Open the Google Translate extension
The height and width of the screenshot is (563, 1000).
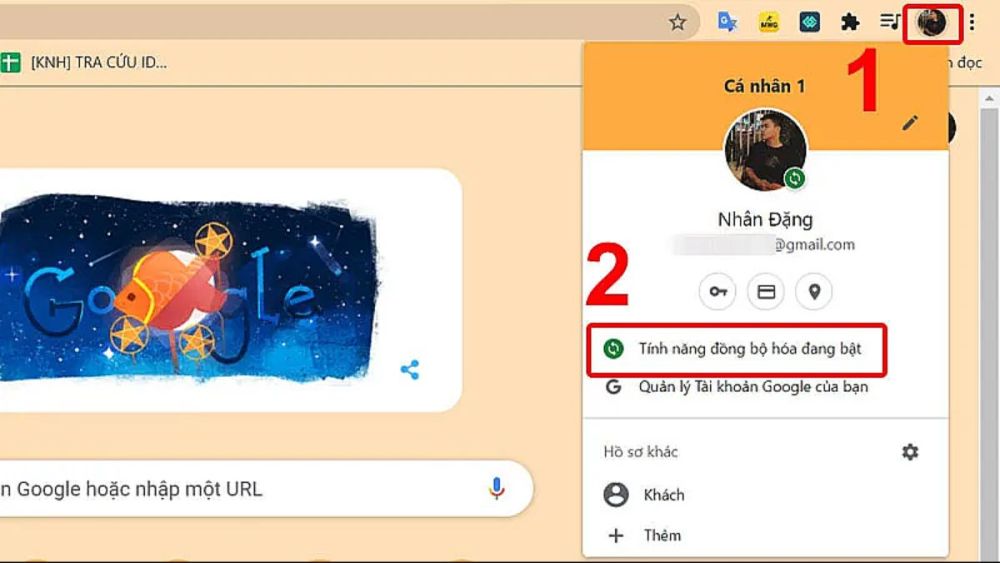(727, 22)
